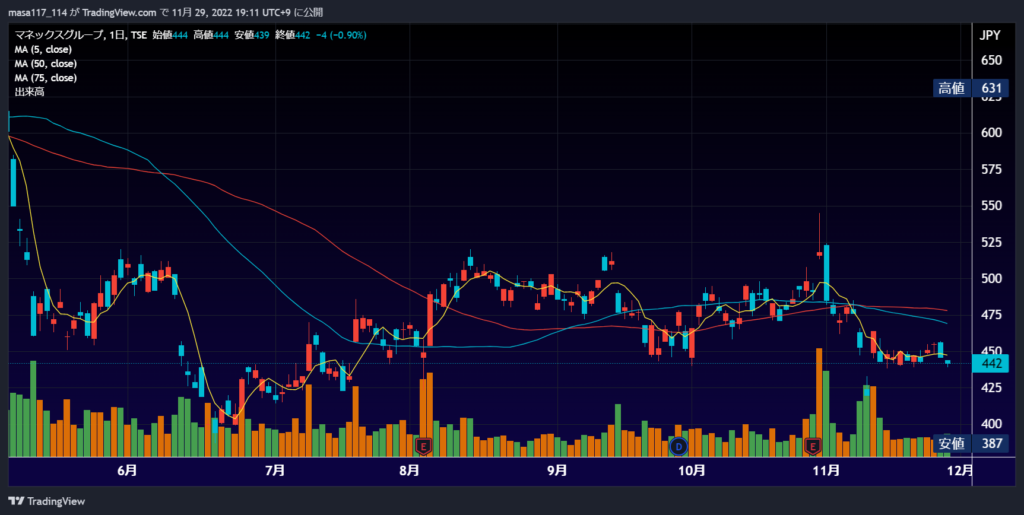Click the 11月 label on time axis
Screen dimensions: 1024x515
pos(827,470)
